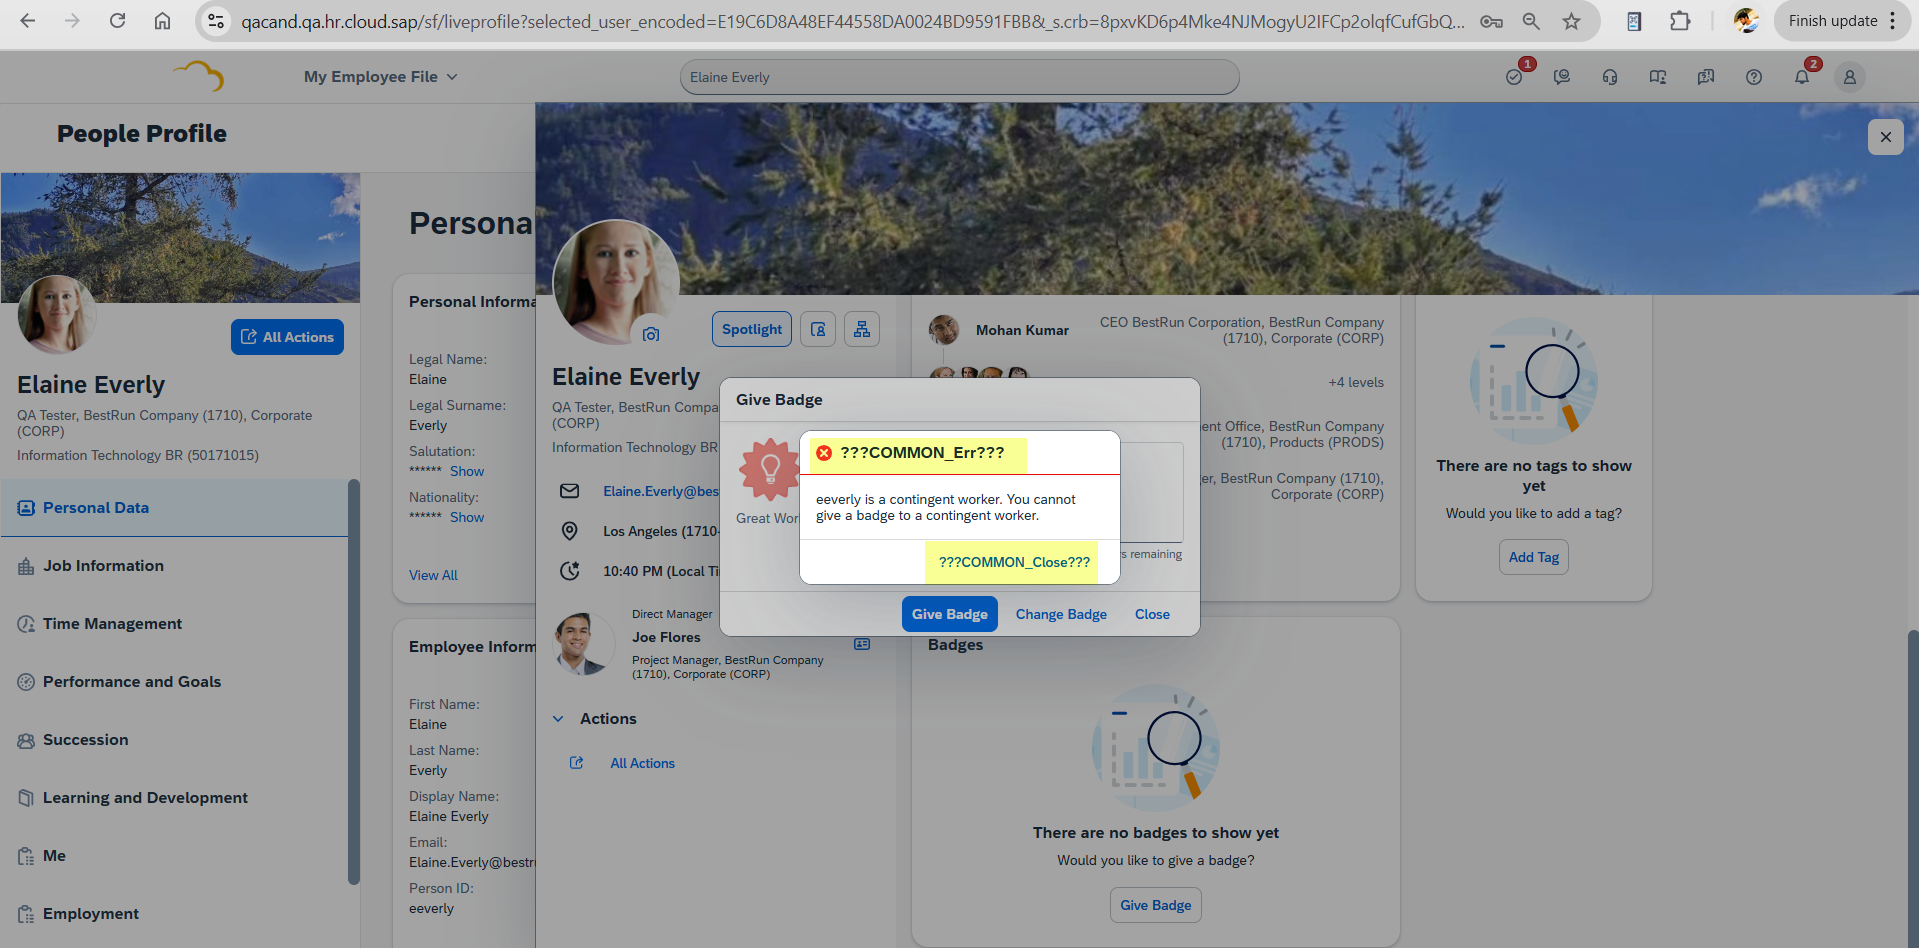The image size is (1919, 948).
Task: Select Learning and Development tab
Action: [x=174, y=798]
